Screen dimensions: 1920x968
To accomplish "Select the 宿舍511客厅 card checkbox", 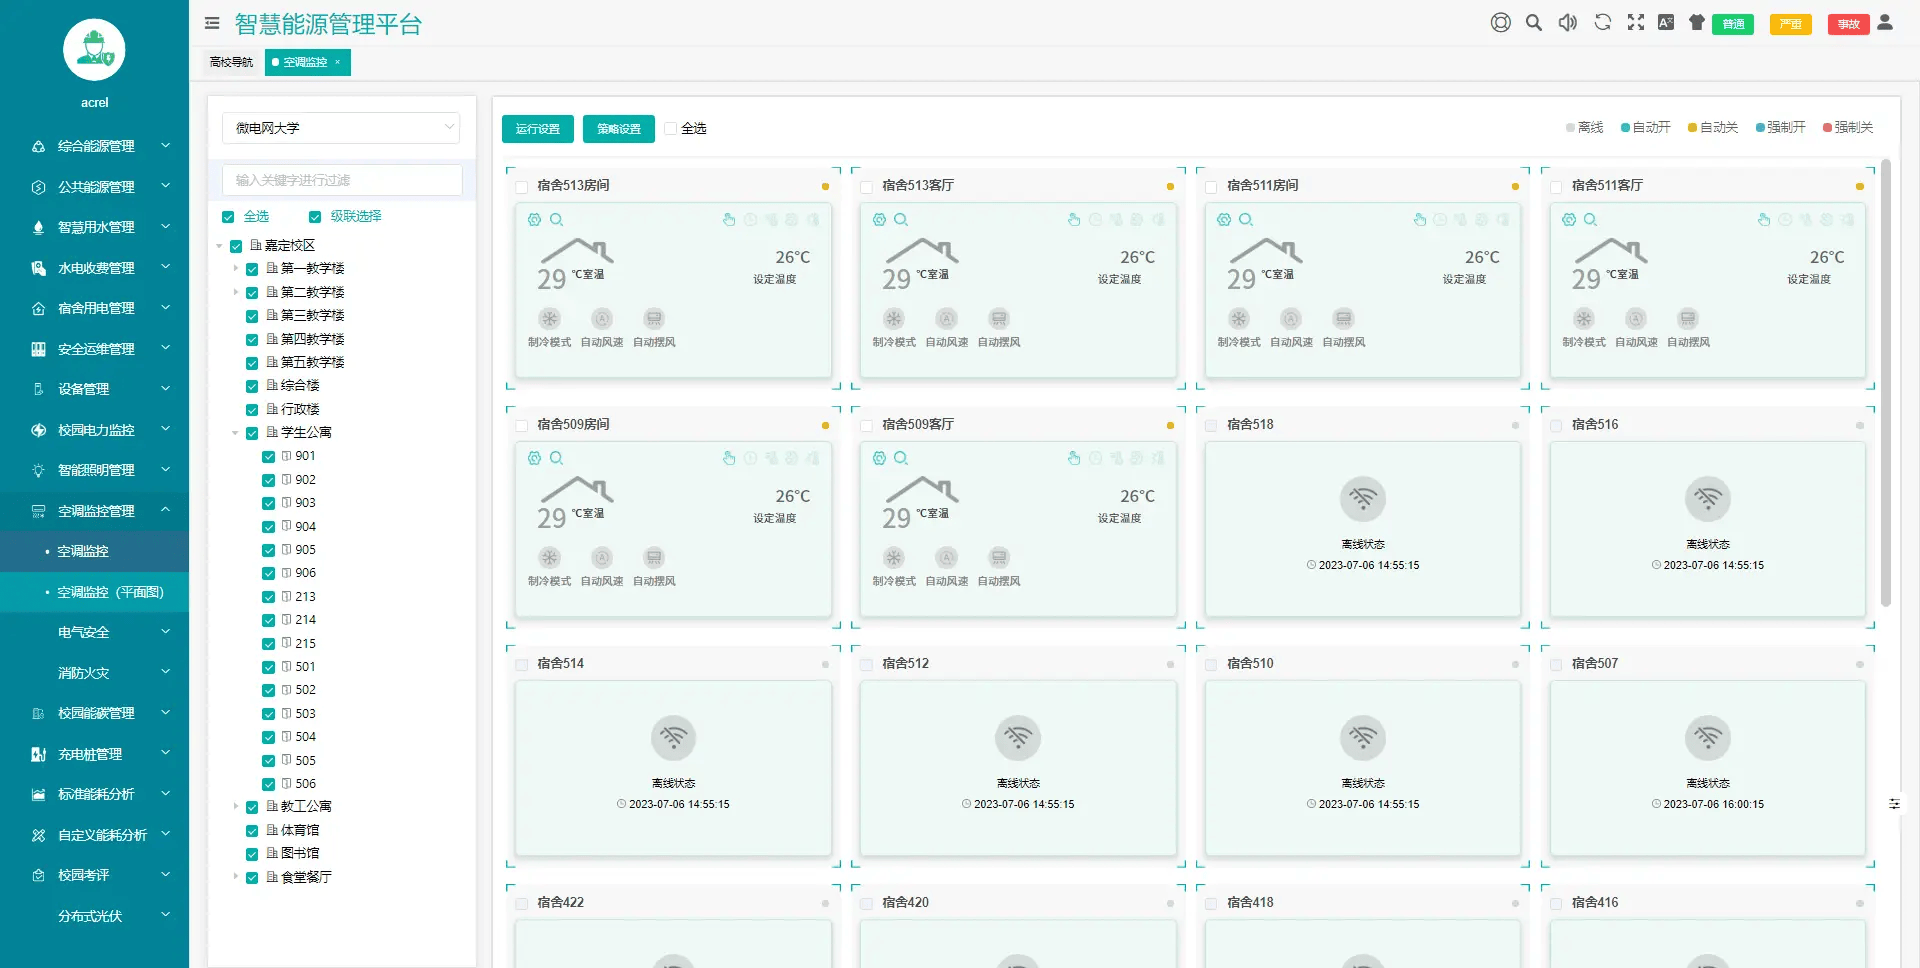I will (1556, 186).
